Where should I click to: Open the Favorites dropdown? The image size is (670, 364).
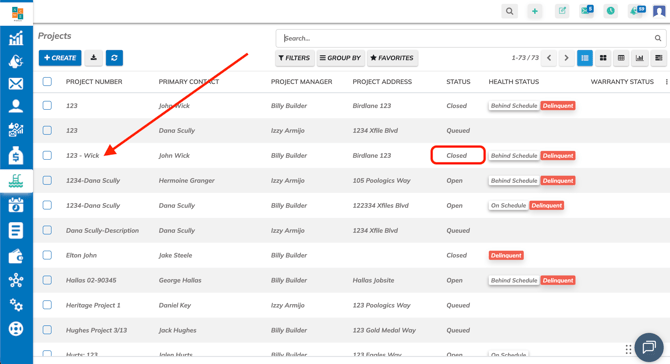392,58
